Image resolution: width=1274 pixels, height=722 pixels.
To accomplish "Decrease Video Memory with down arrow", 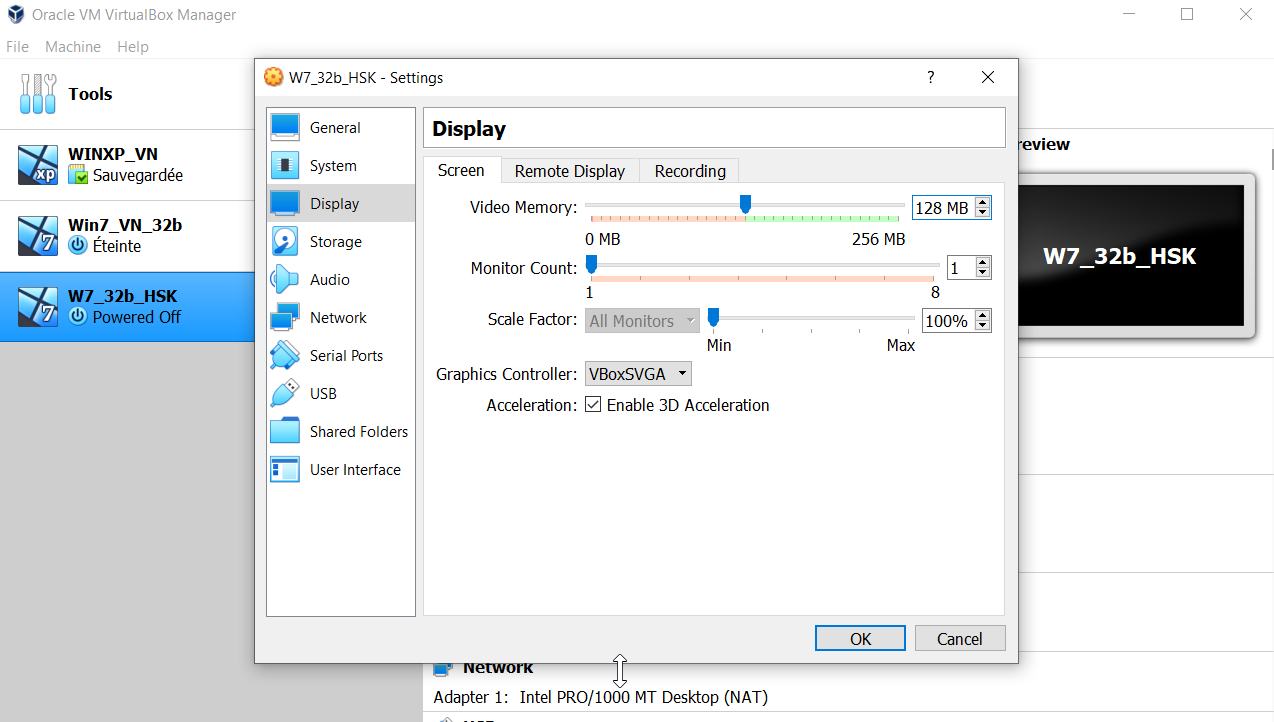I will tap(983, 213).
